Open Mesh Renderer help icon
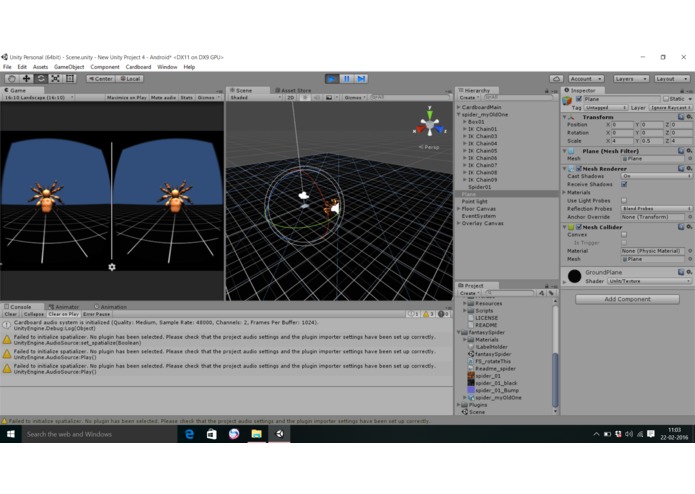The width and height of the screenshot is (695, 494). coord(681,168)
